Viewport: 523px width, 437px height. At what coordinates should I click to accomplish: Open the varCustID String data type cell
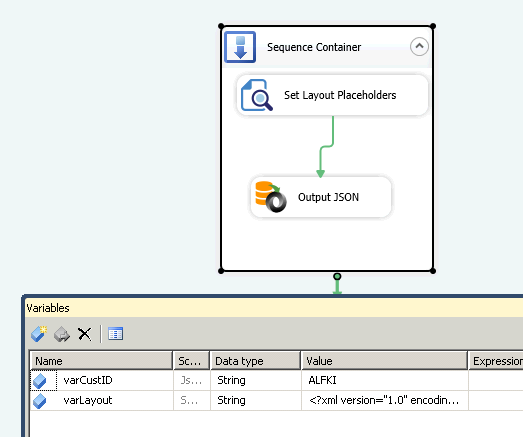click(x=255, y=380)
